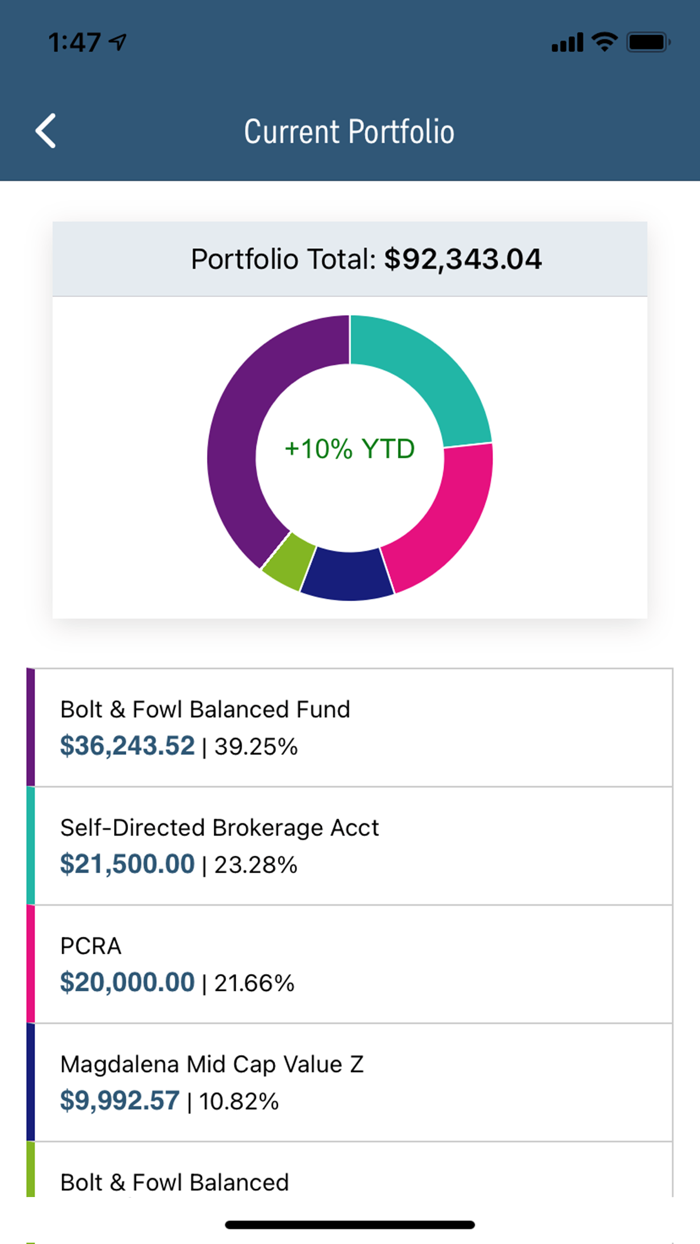Open the PCRA holding row

pos(350,964)
